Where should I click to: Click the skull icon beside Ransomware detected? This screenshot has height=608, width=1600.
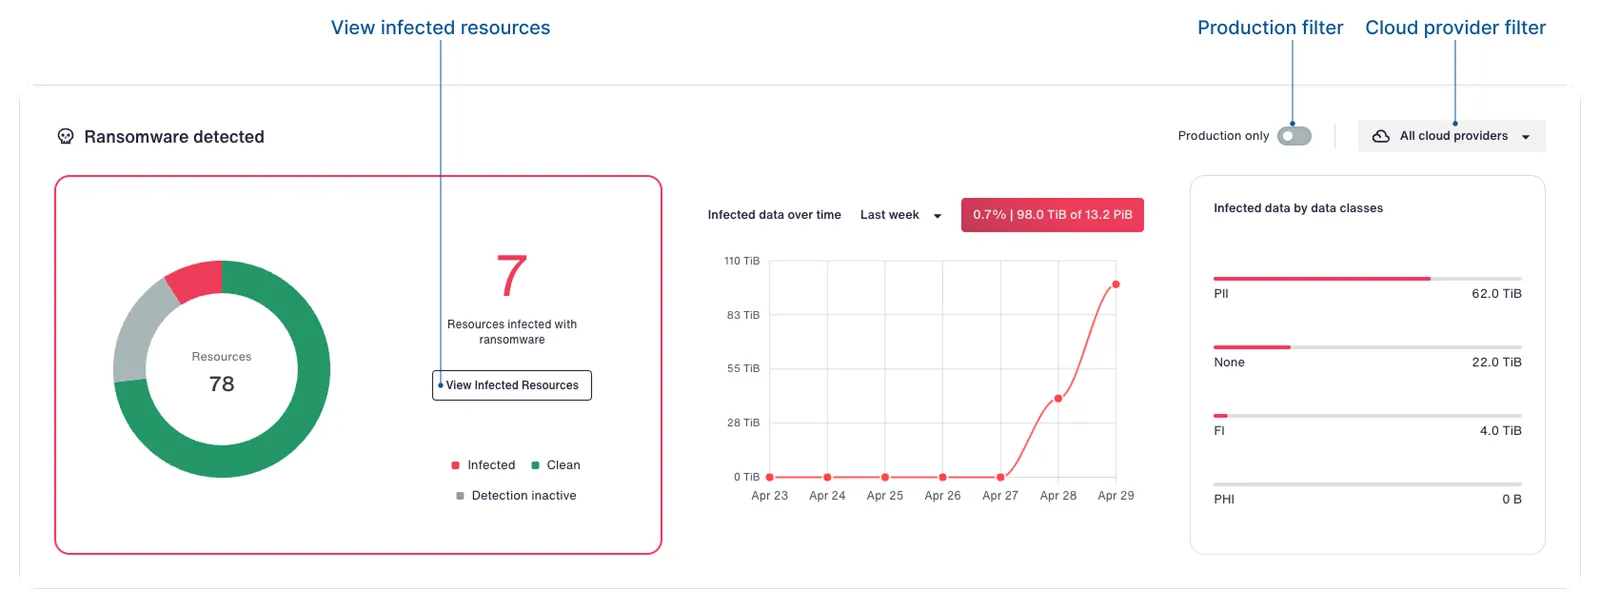(x=66, y=136)
